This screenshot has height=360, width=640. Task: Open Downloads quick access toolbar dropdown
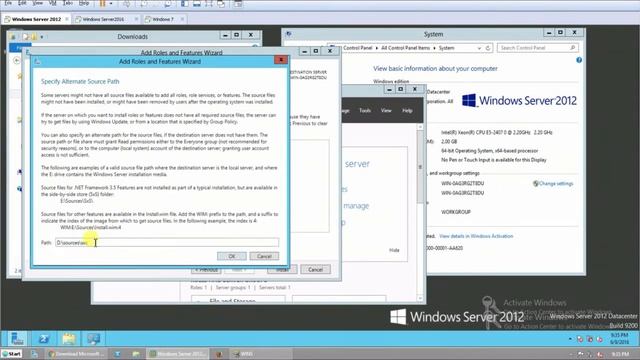coord(42,37)
